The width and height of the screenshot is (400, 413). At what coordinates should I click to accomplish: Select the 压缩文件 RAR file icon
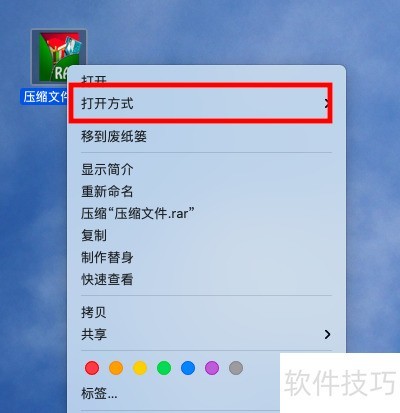[x=59, y=57]
